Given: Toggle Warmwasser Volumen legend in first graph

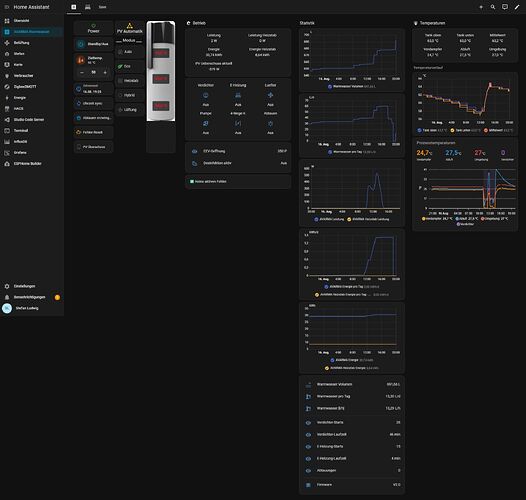Looking at the screenshot, I should point(351,87).
